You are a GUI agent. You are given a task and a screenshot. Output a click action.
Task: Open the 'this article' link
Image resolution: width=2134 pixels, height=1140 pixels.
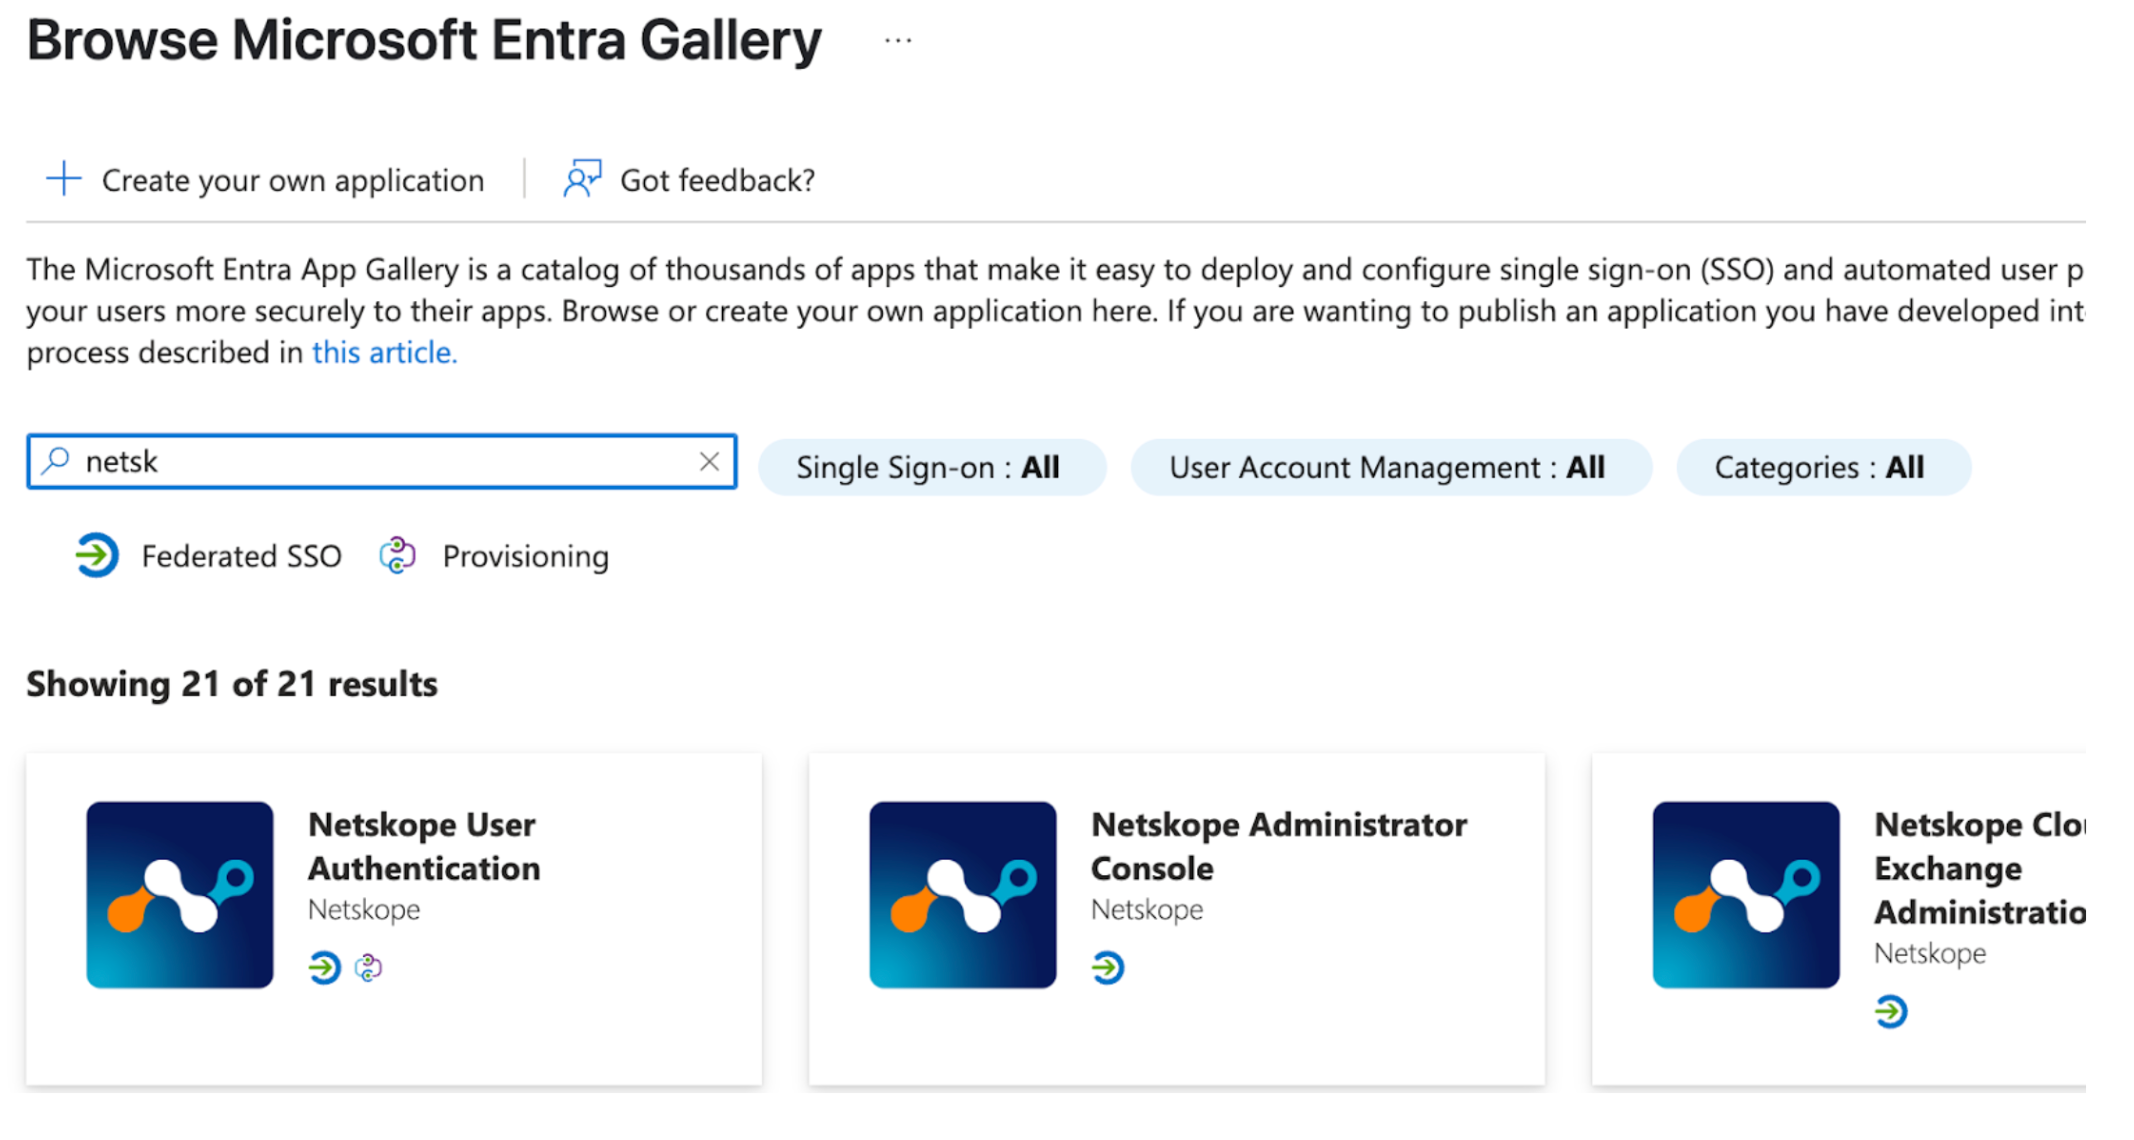(x=383, y=352)
